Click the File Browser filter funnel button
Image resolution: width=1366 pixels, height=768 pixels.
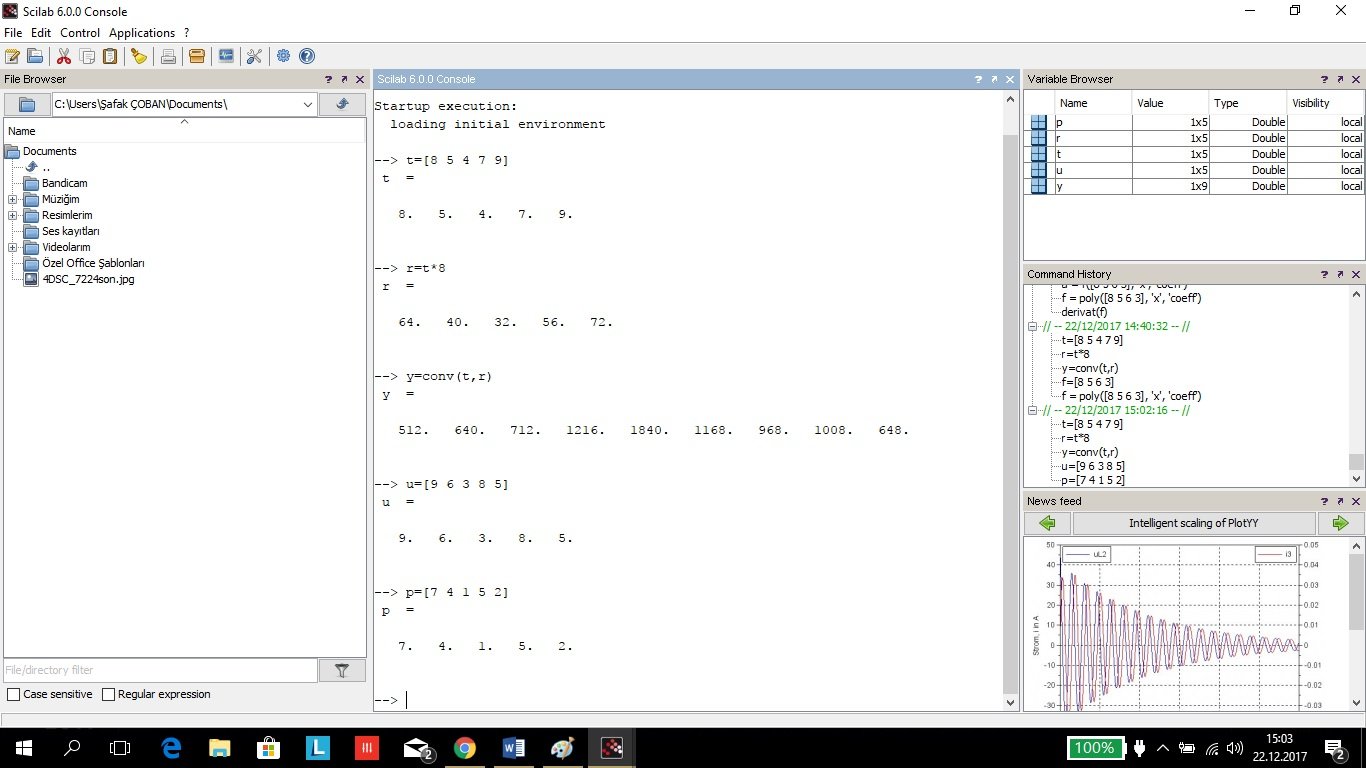(x=342, y=670)
